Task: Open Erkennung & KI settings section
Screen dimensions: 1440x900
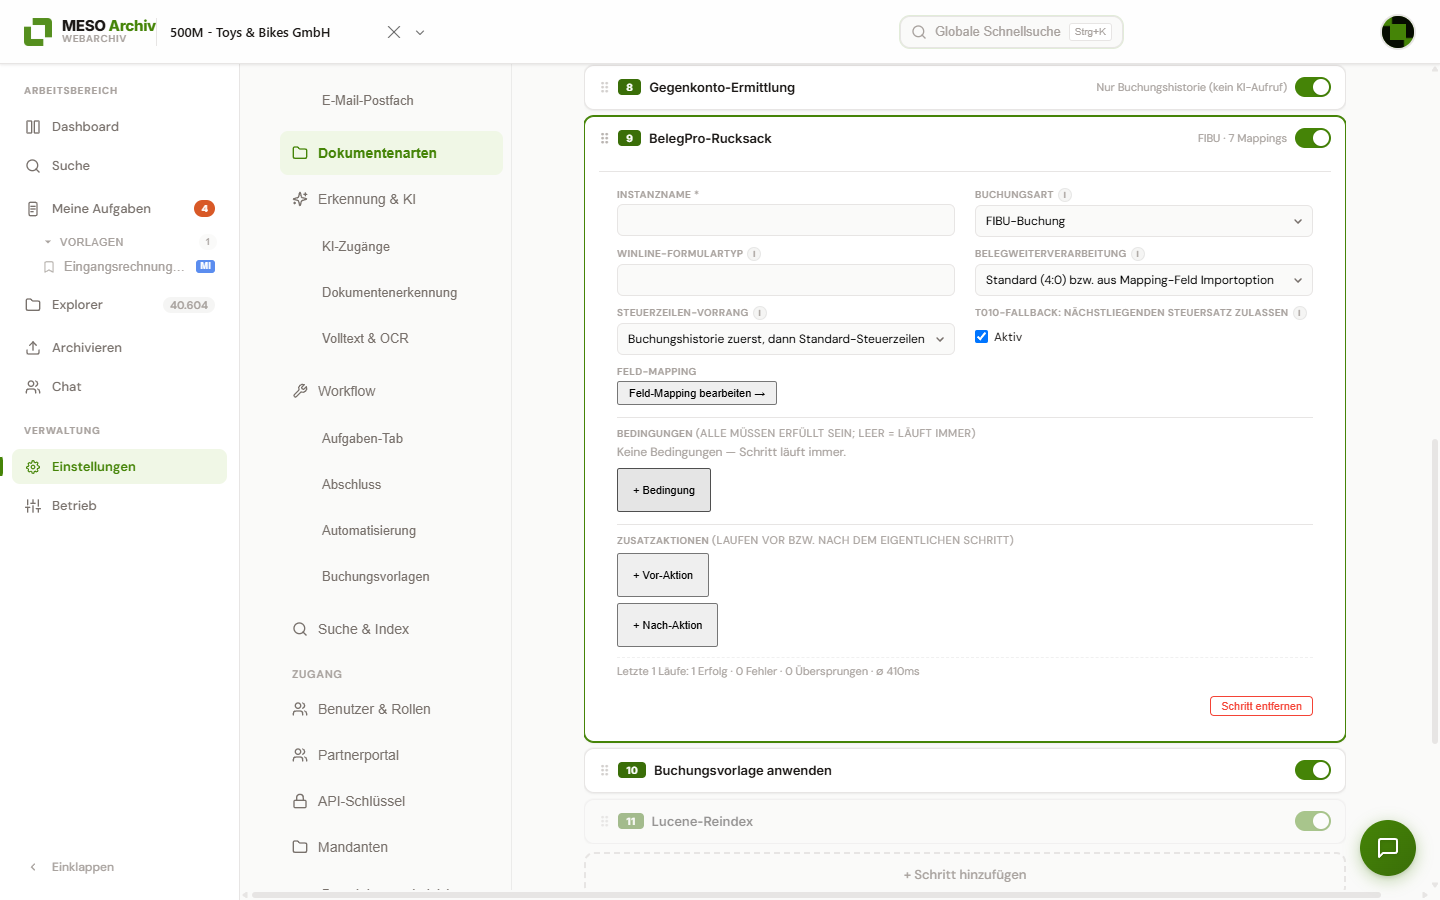Action: (391, 199)
